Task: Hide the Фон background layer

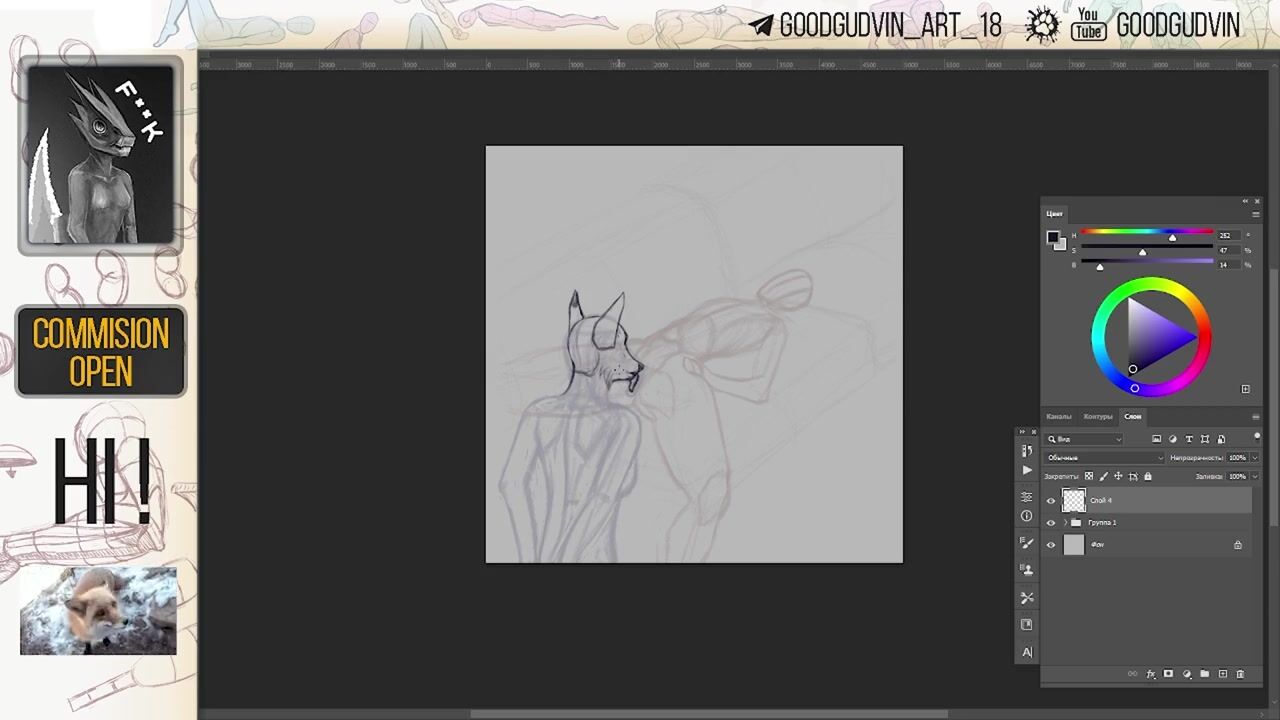Action: [1051, 545]
